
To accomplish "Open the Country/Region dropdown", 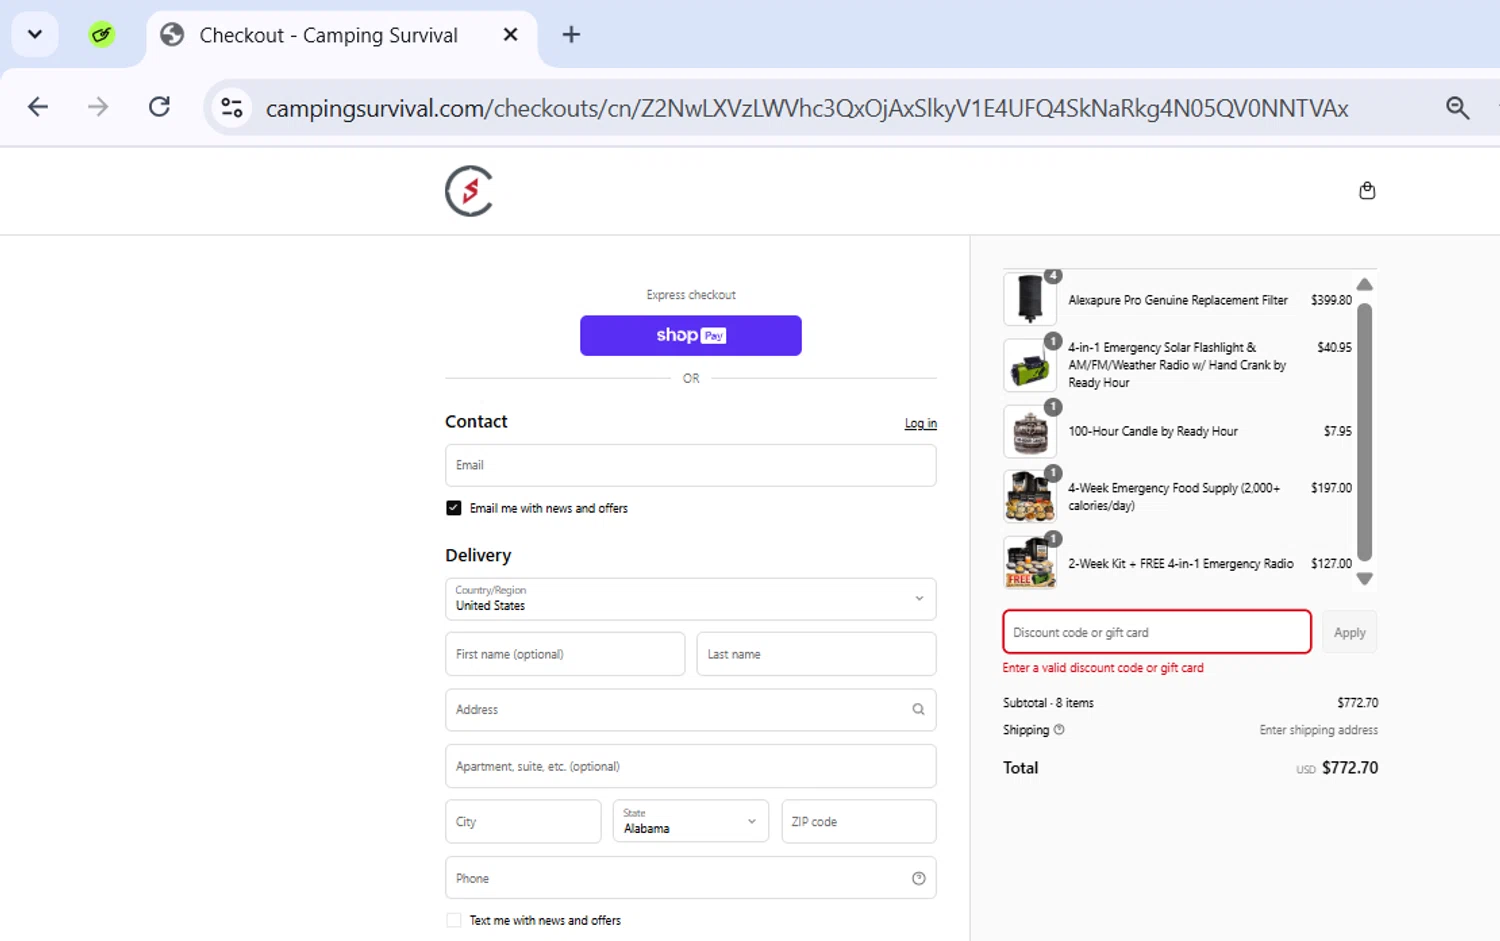I will click(691, 599).
